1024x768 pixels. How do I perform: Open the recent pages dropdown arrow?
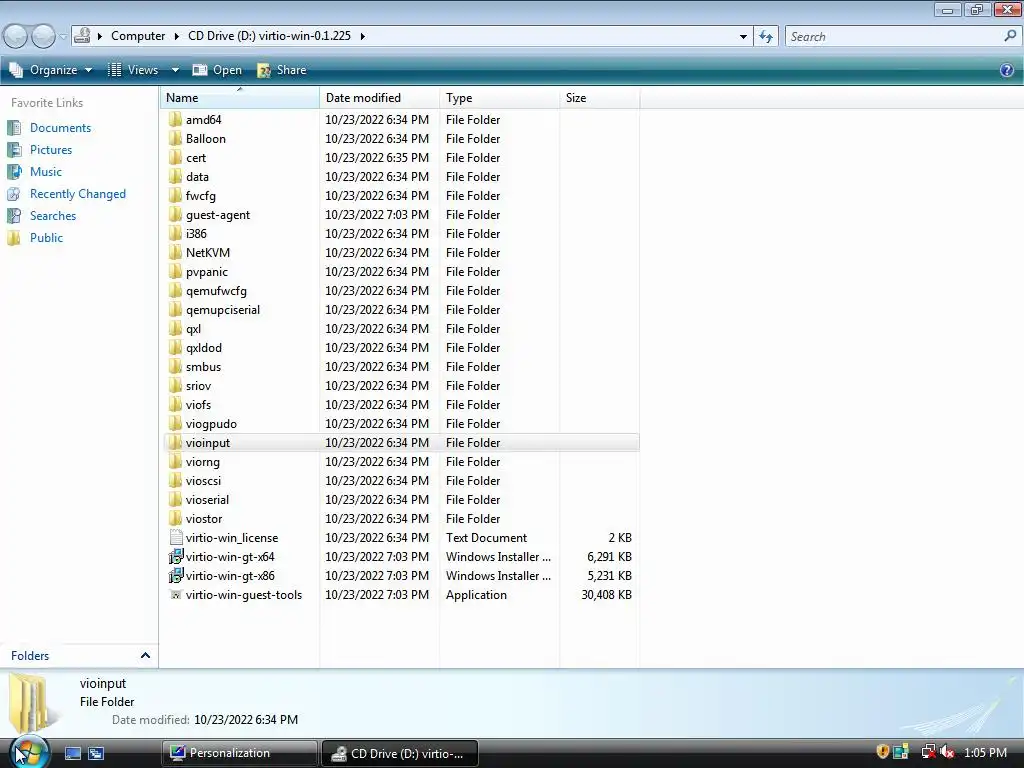(x=63, y=37)
